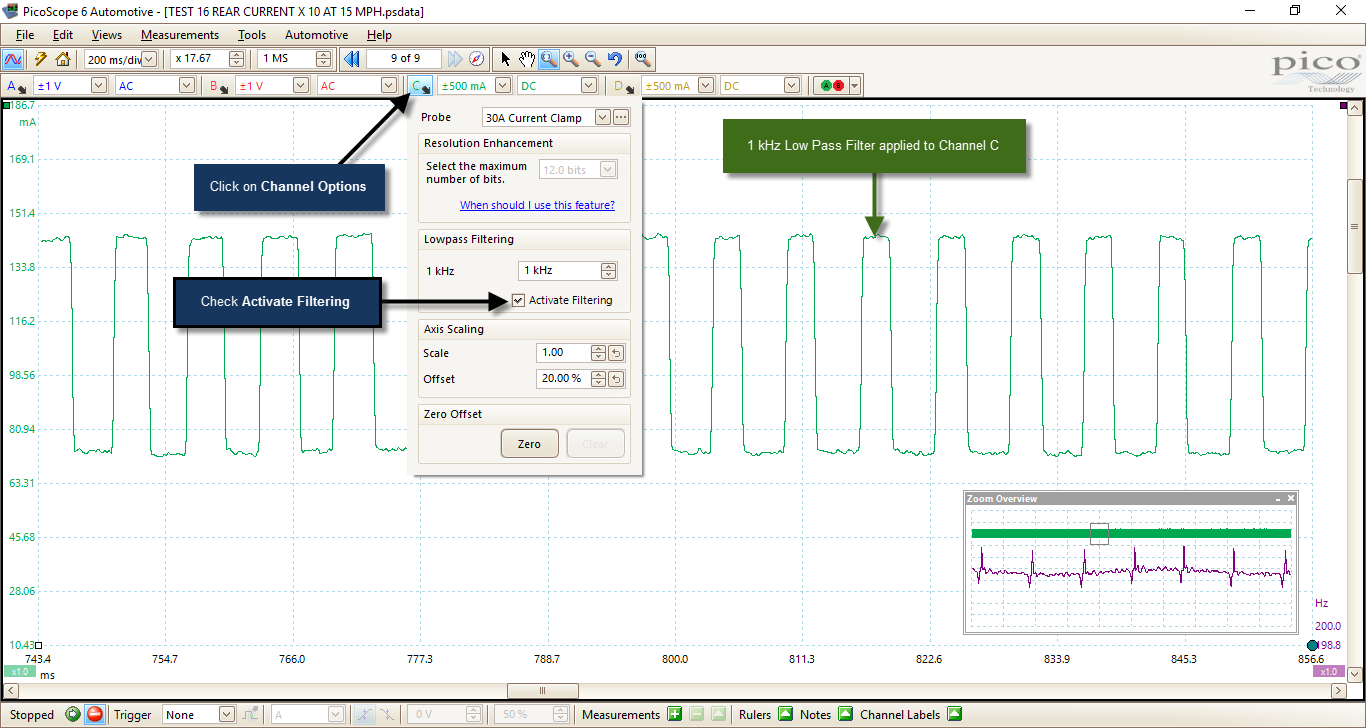Click the Channel Labels toggle icon
Screen dimensions: 1366x728
(954, 714)
